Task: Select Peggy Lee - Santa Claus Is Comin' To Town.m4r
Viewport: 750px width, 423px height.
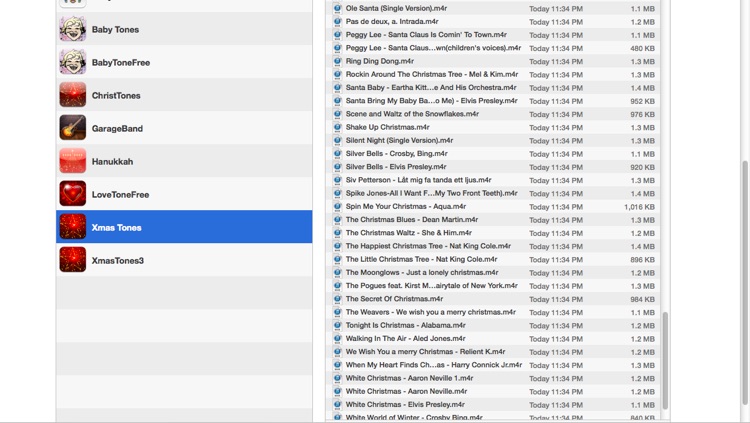Action: pos(426,35)
